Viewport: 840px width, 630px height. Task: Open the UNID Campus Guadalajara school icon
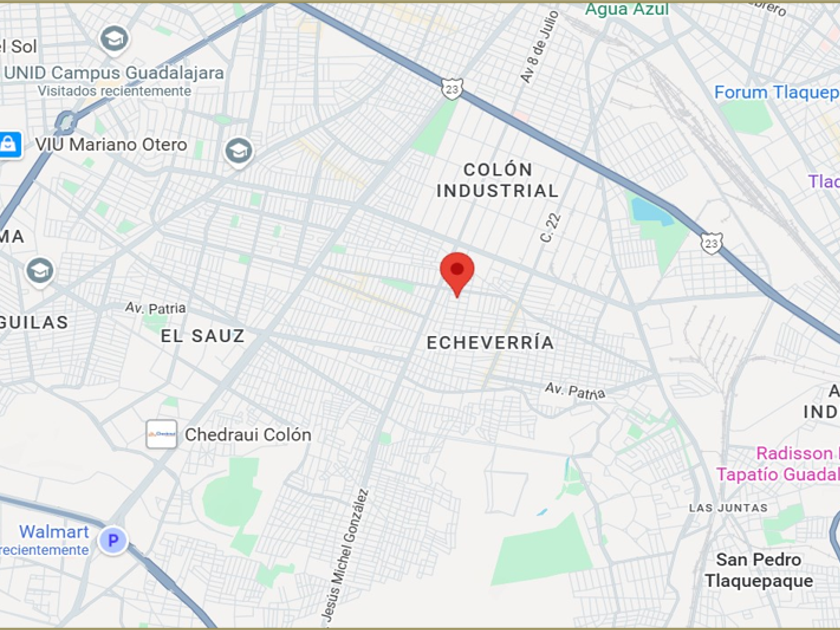click(x=114, y=40)
